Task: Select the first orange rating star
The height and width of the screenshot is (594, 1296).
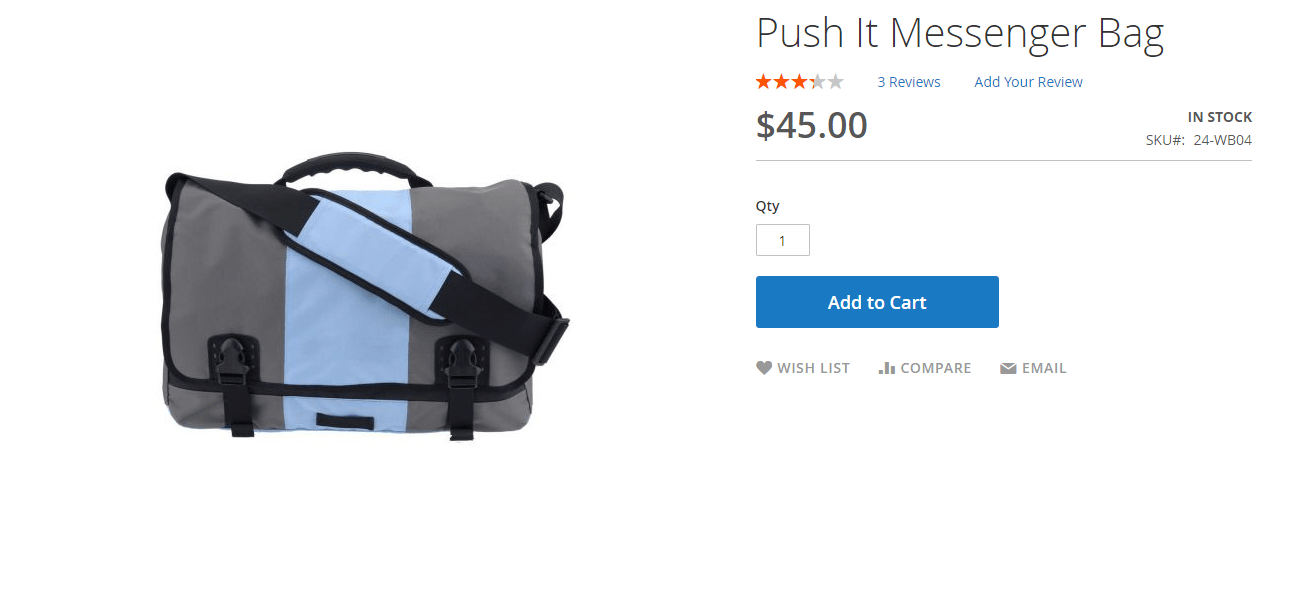Action: pos(764,82)
